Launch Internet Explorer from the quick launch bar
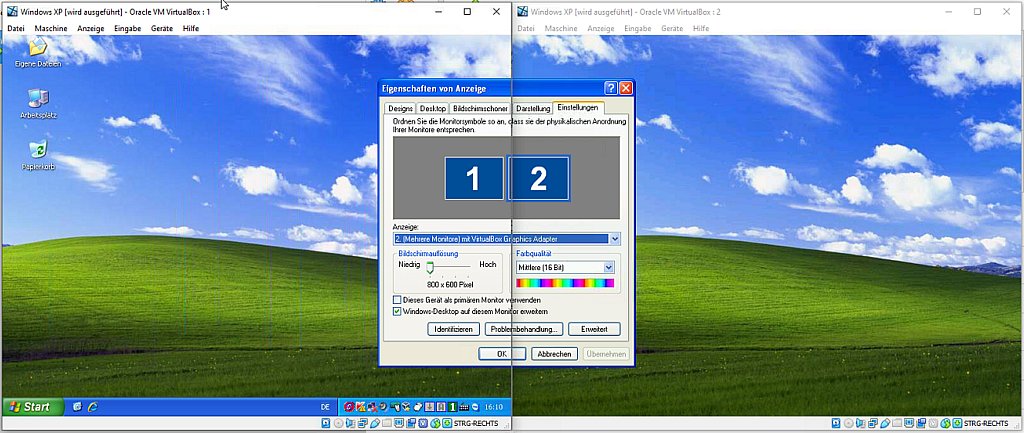This screenshot has width=1024, height=433. point(93,407)
